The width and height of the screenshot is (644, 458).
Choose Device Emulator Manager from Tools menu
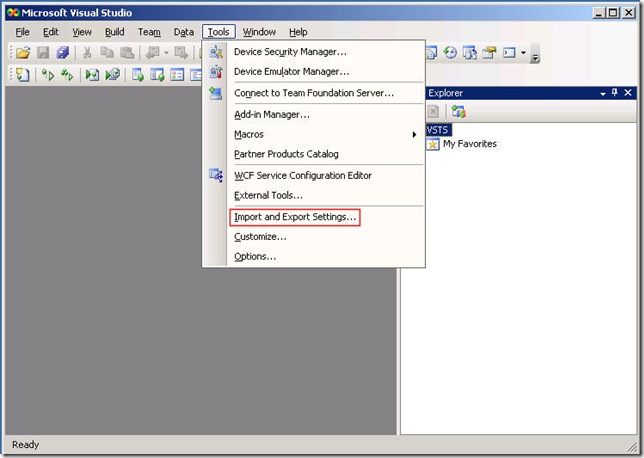pyautogui.click(x=314, y=71)
